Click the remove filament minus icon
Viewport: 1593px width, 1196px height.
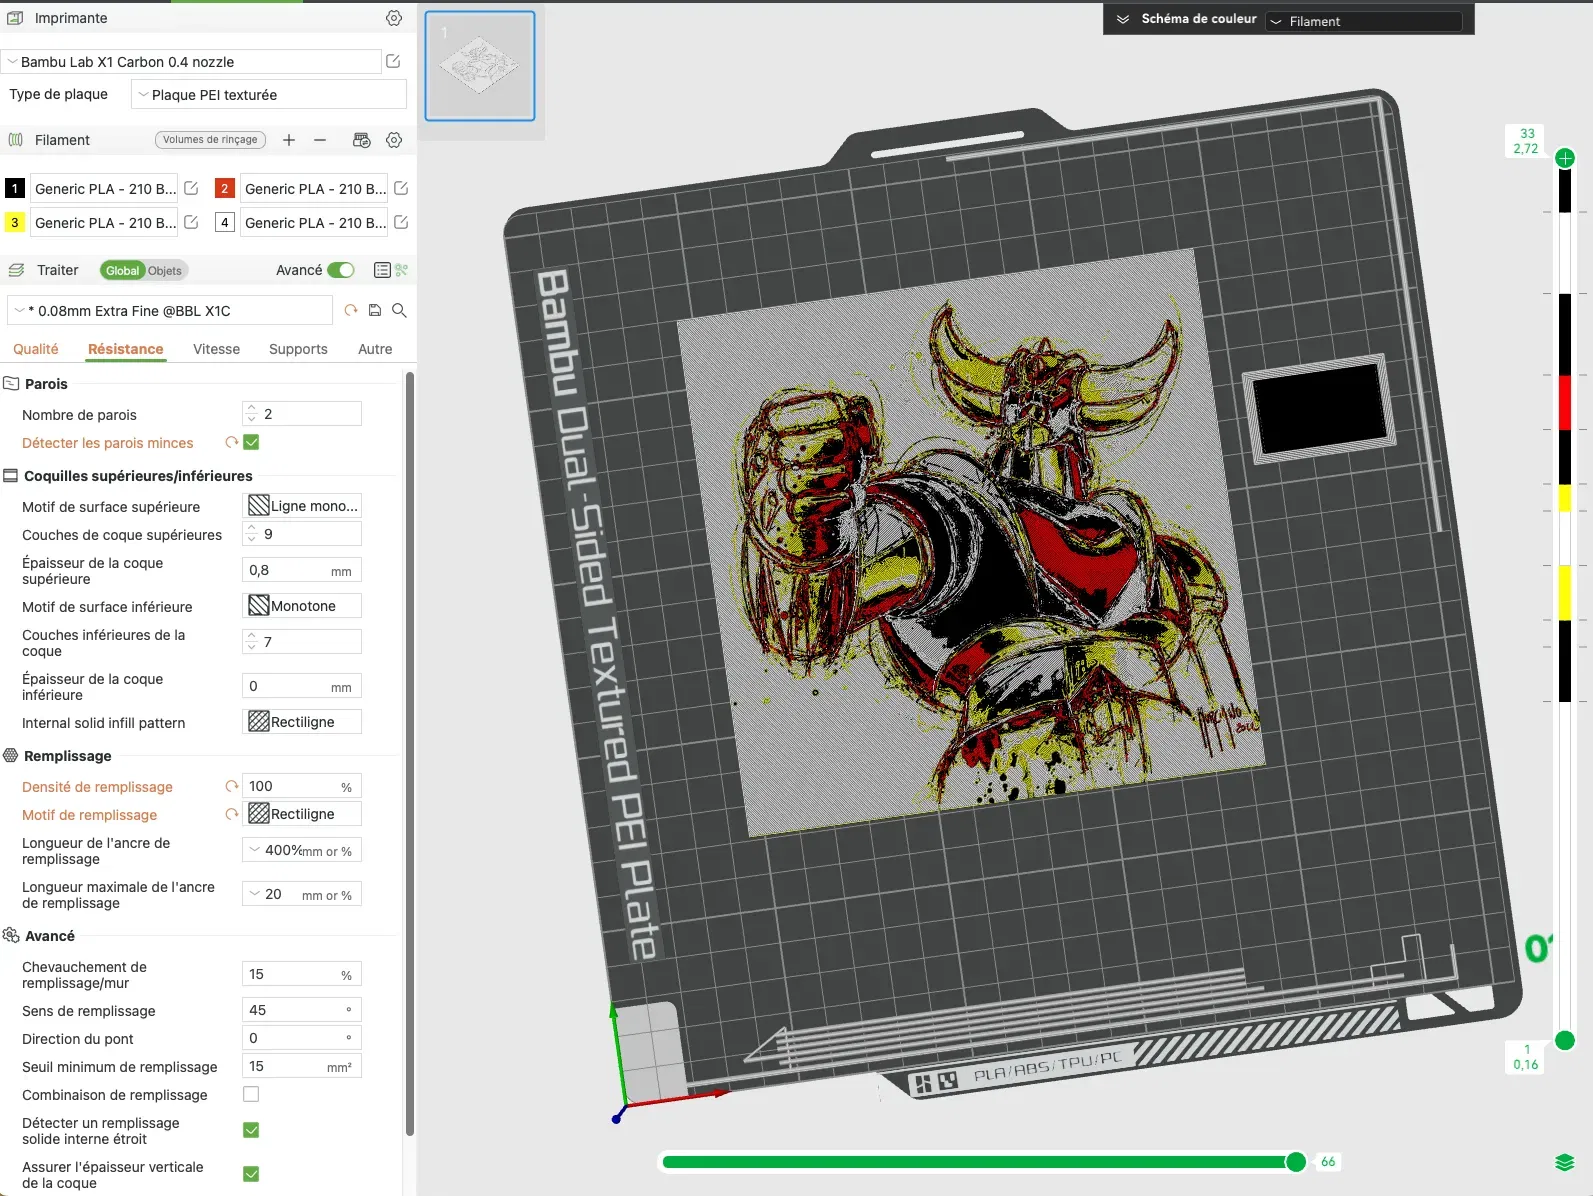pyautogui.click(x=320, y=140)
